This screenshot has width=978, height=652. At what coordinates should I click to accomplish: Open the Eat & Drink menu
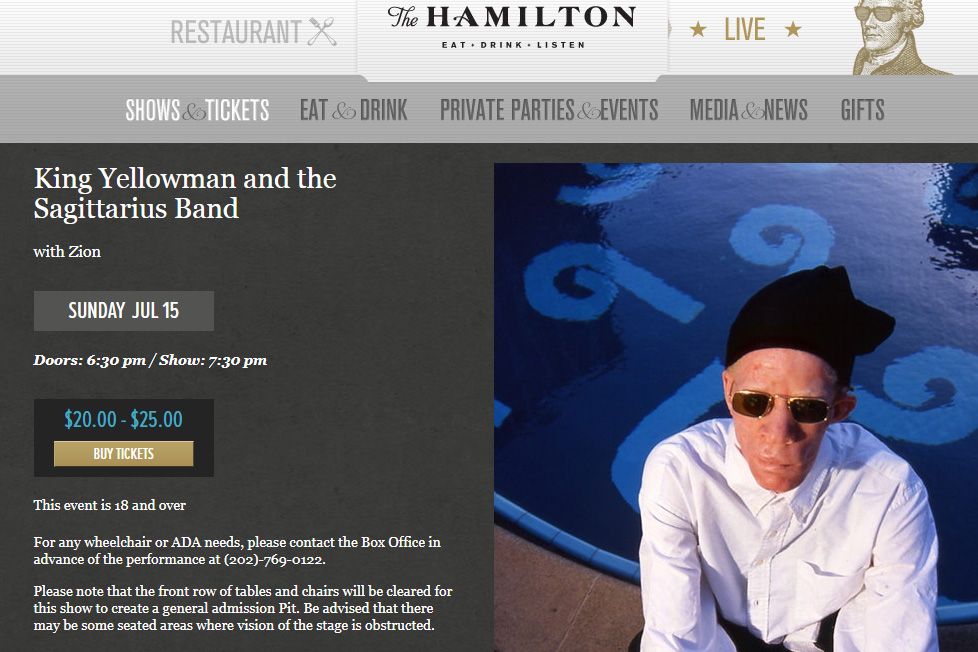(354, 110)
